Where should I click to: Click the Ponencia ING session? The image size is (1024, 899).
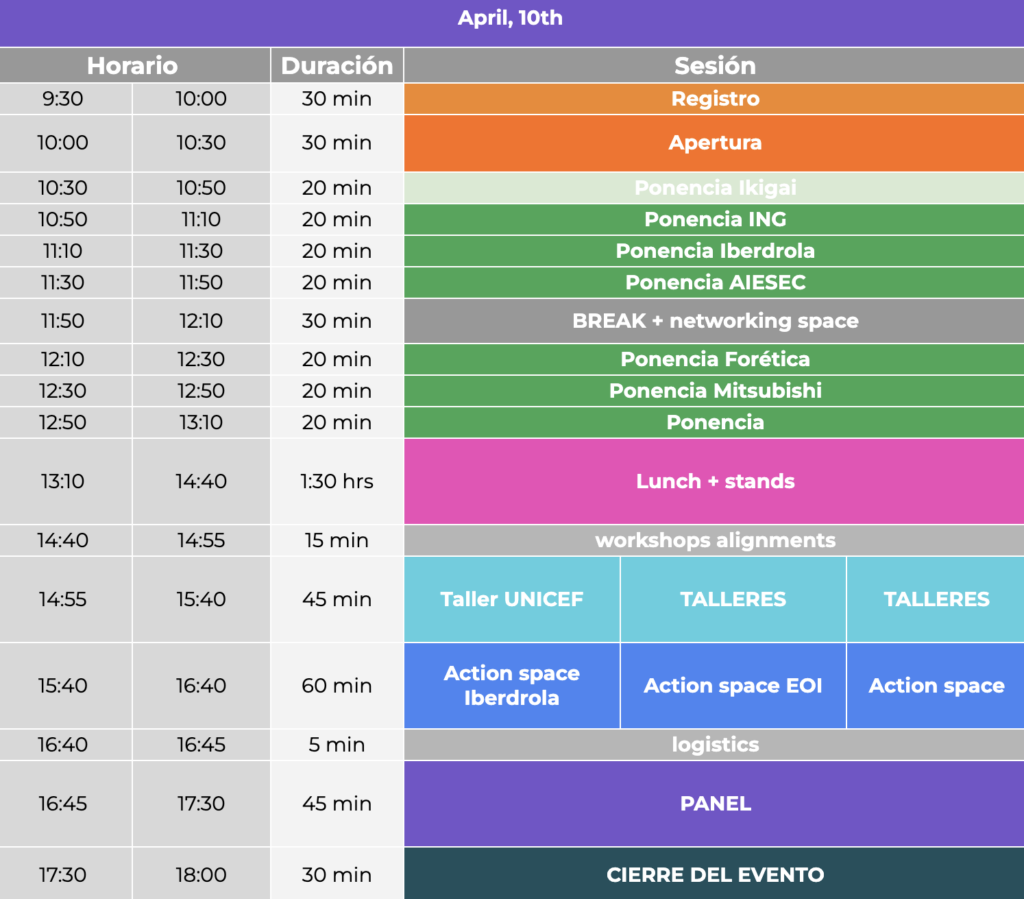coord(714,220)
